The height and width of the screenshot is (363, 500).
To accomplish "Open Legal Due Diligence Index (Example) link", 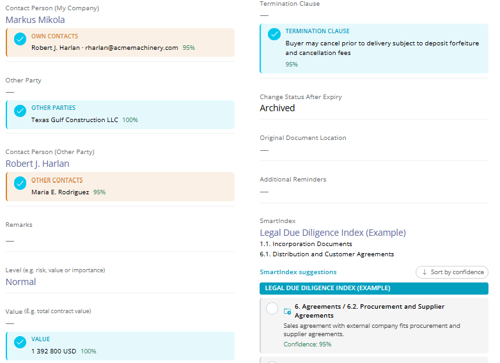I will 333,233.
